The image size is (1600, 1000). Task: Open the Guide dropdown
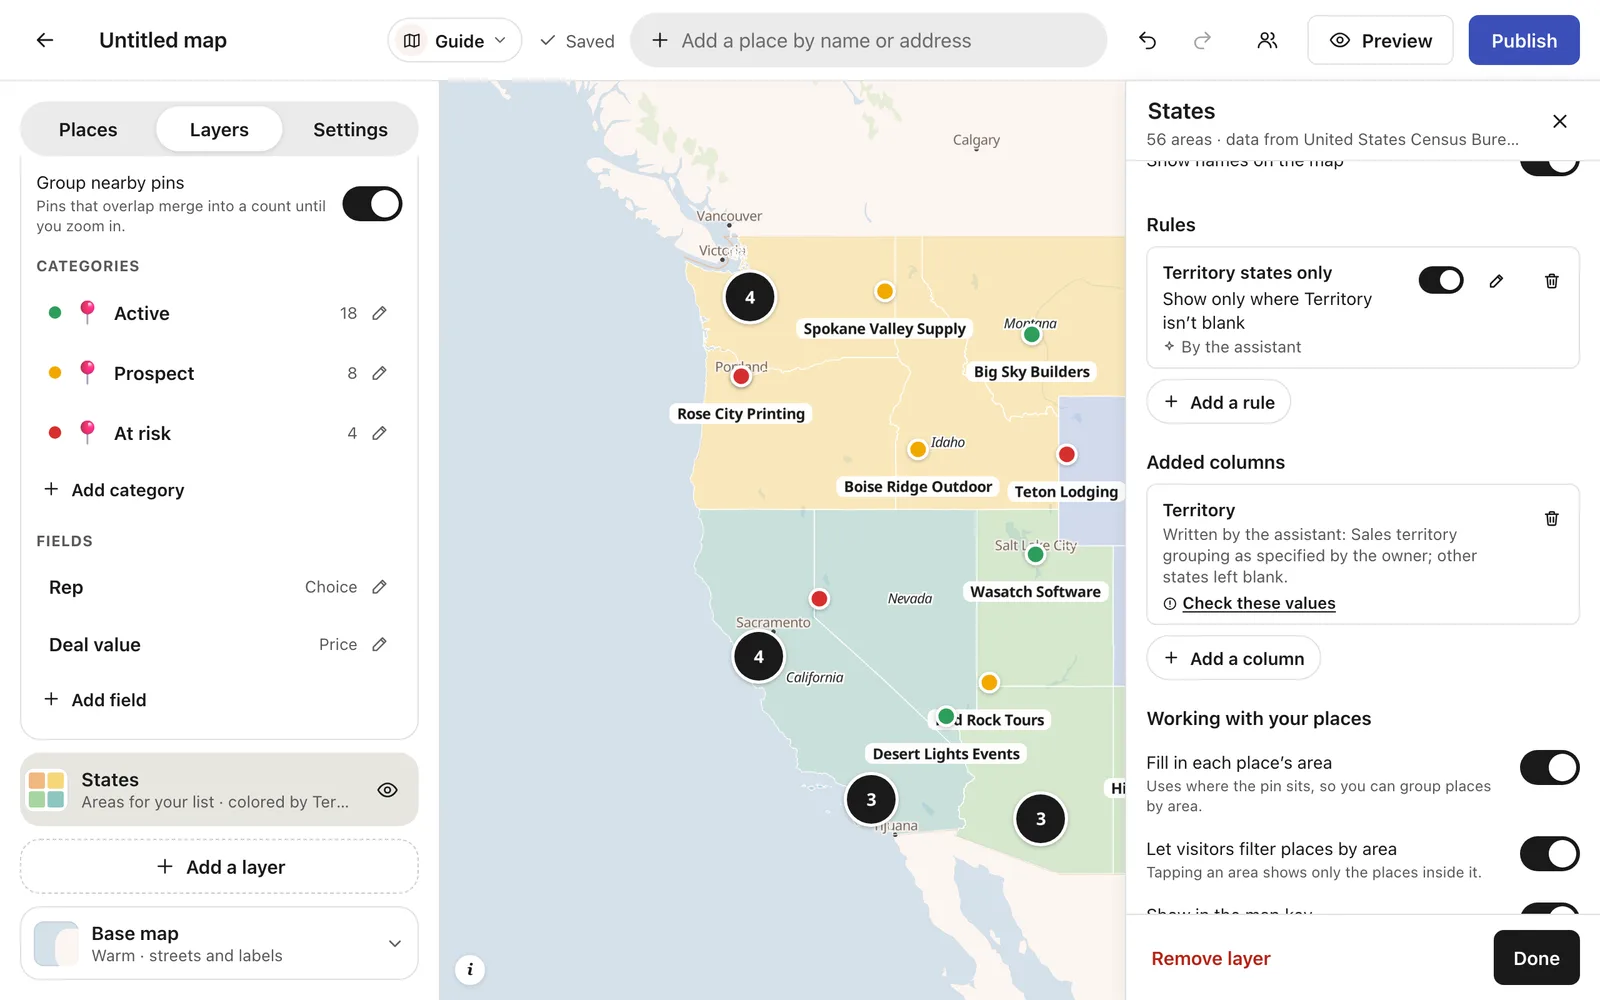(x=455, y=41)
